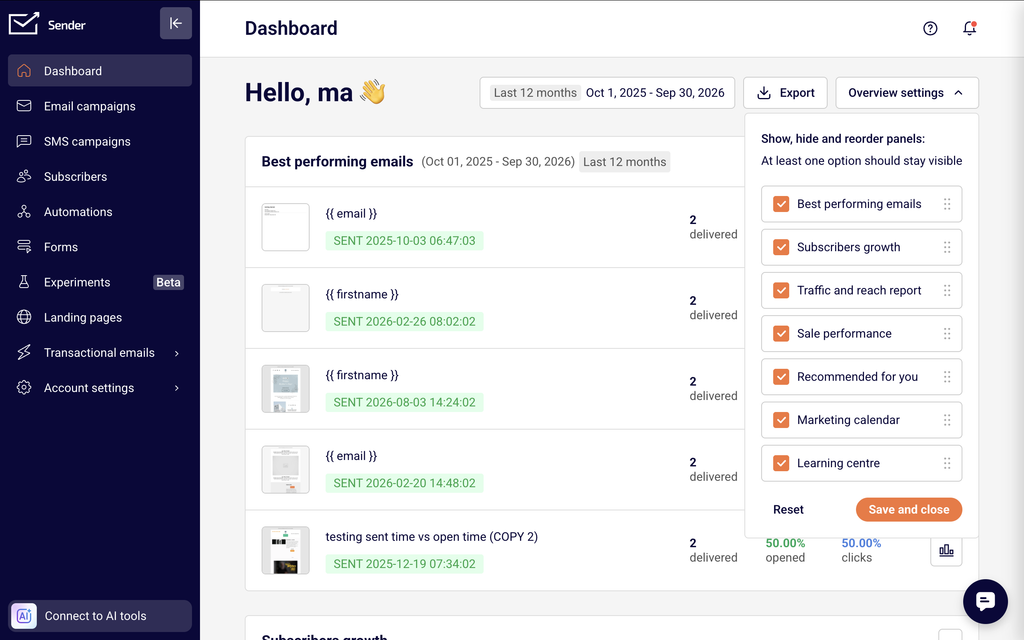Viewport: 1024px width, 640px height.
Task: Uncheck the Learning centre checkbox
Action: click(781, 463)
